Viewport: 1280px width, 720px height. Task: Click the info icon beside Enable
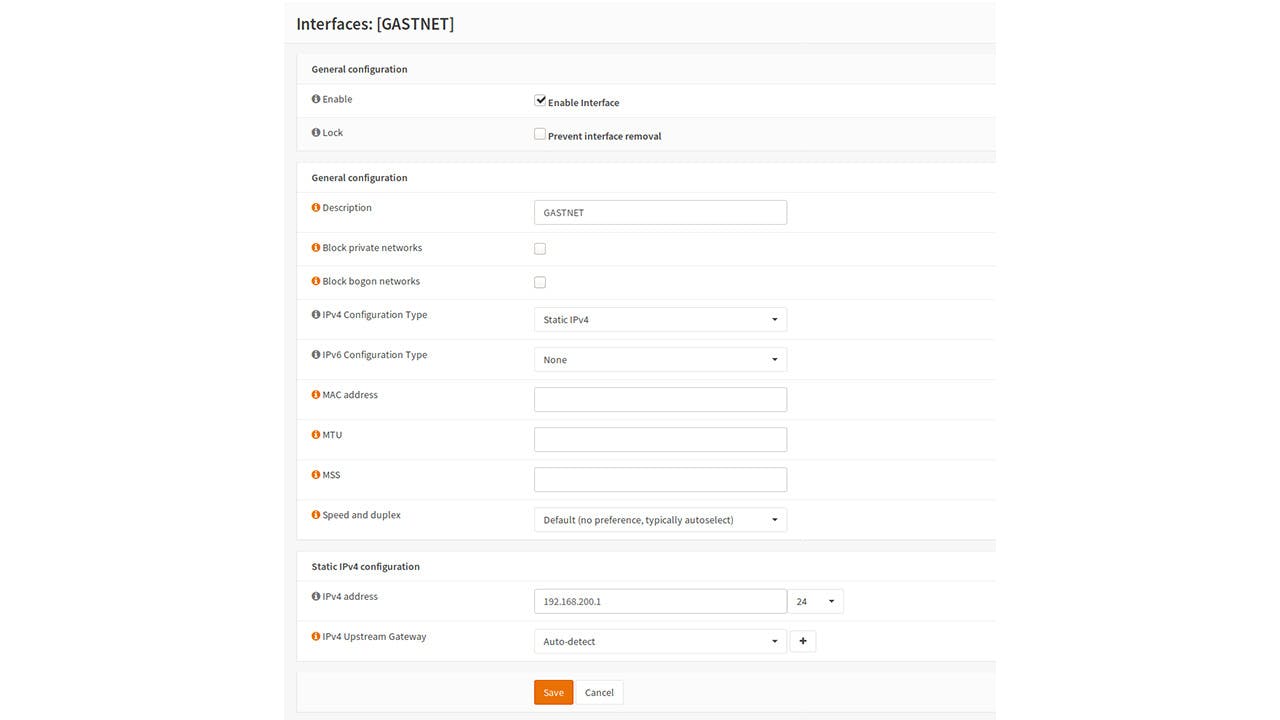click(x=316, y=99)
